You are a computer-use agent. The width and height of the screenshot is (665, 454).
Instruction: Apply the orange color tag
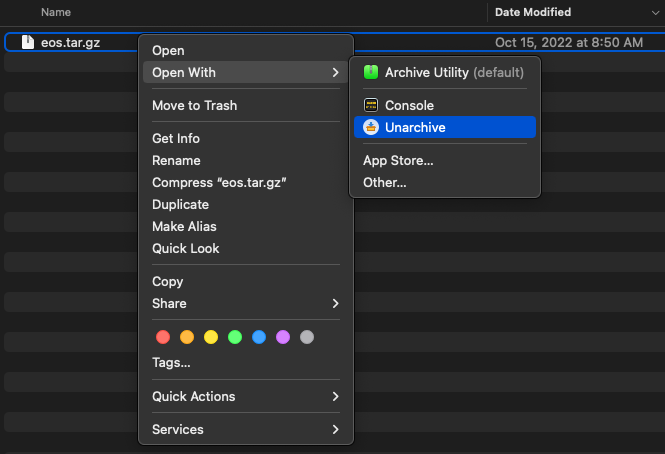[187, 337]
